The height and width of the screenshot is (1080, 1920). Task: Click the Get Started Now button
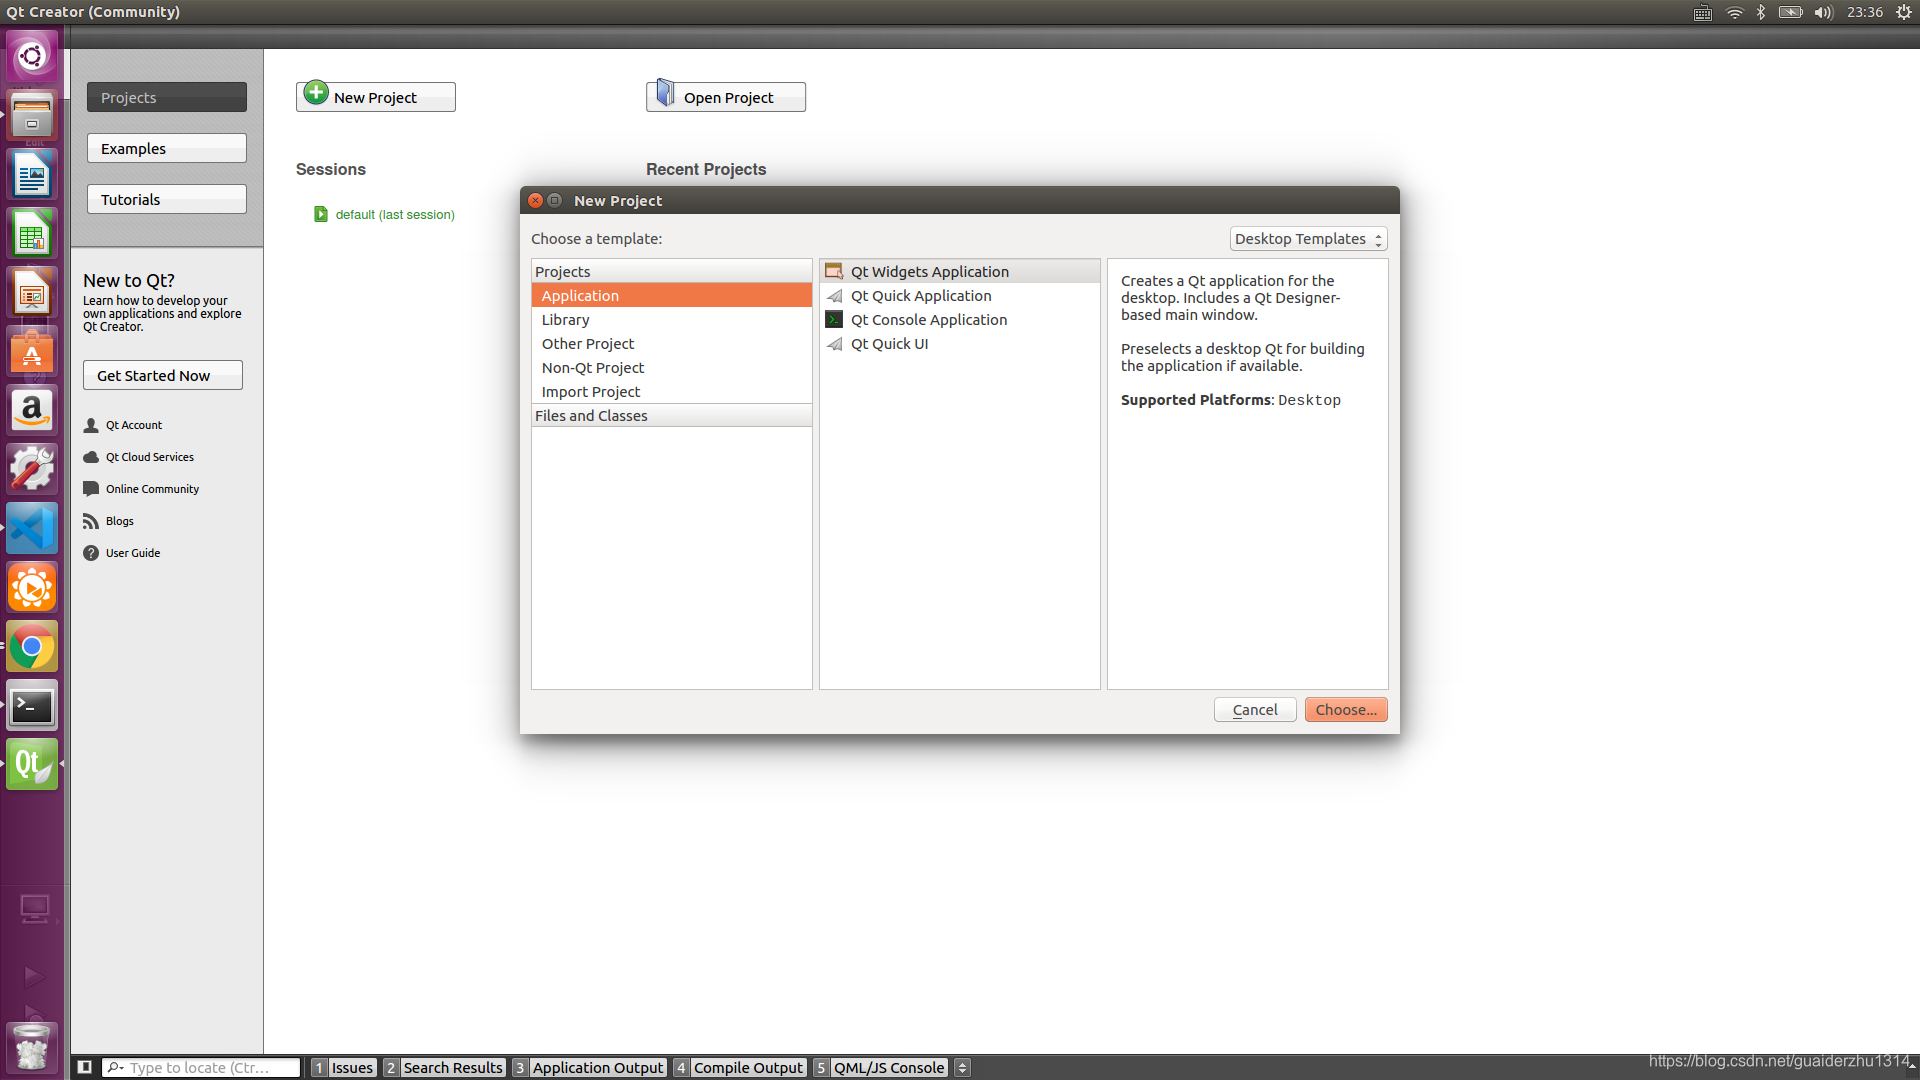pyautogui.click(x=163, y=375)
